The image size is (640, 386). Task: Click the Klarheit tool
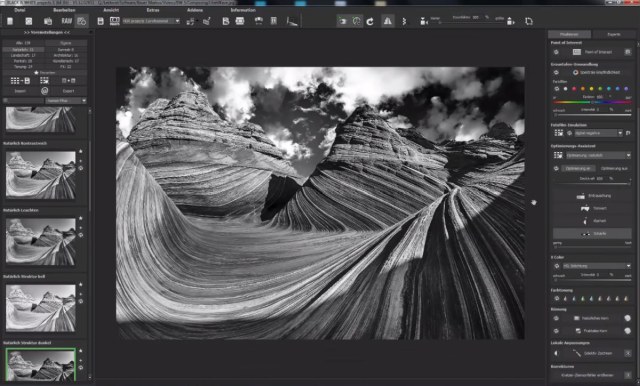point(592,221)
